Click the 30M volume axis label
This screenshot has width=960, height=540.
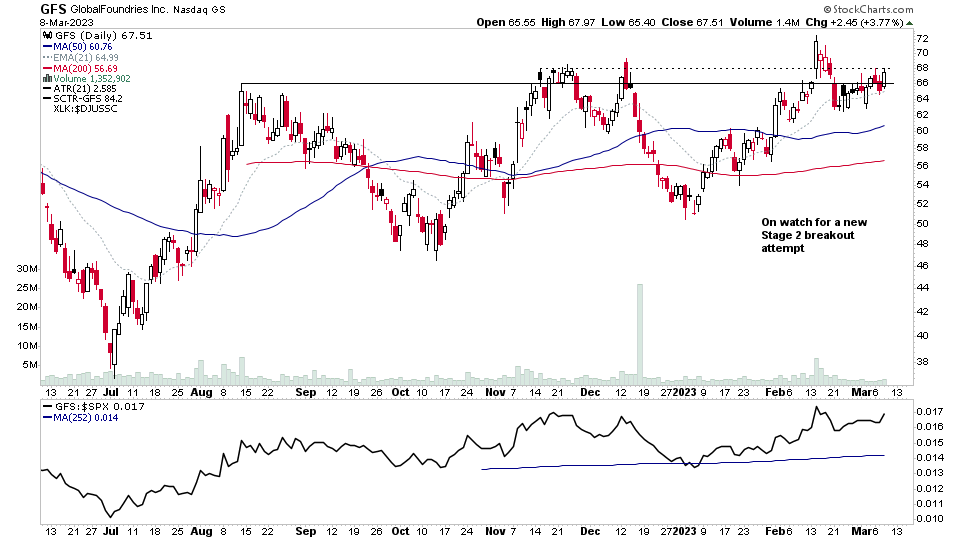pyautogui.click(x=27, y=269)
